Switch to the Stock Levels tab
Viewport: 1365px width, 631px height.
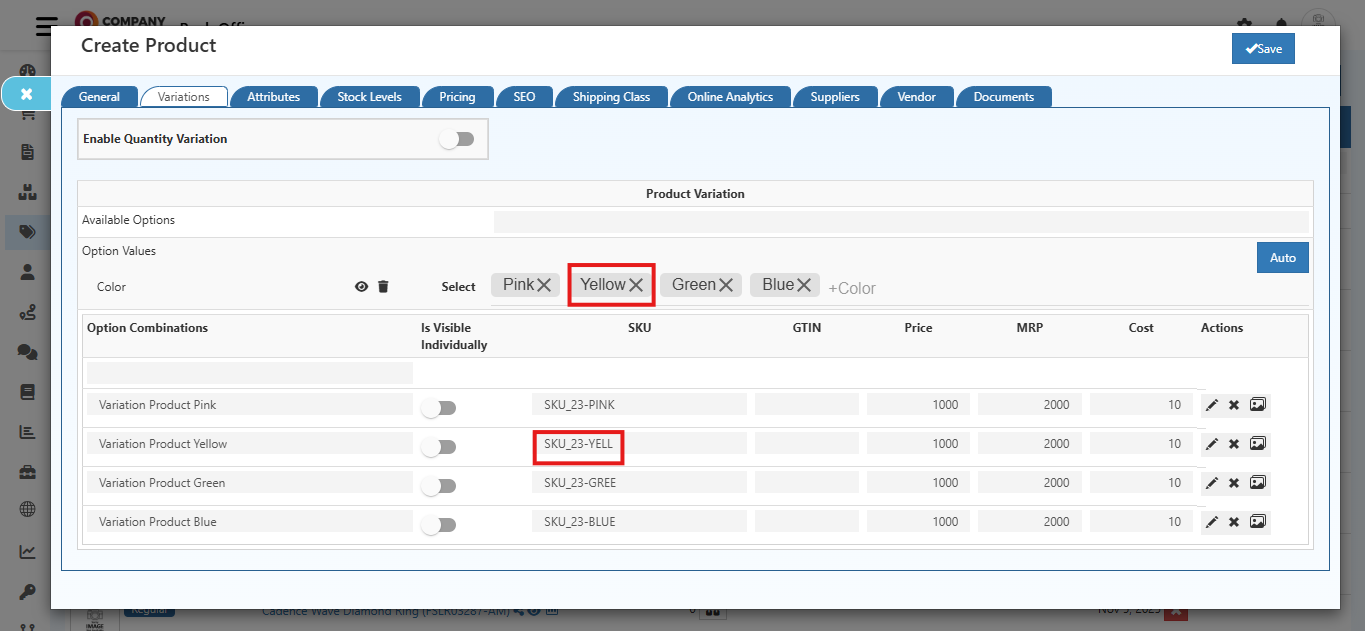click(x=369, y=97)
